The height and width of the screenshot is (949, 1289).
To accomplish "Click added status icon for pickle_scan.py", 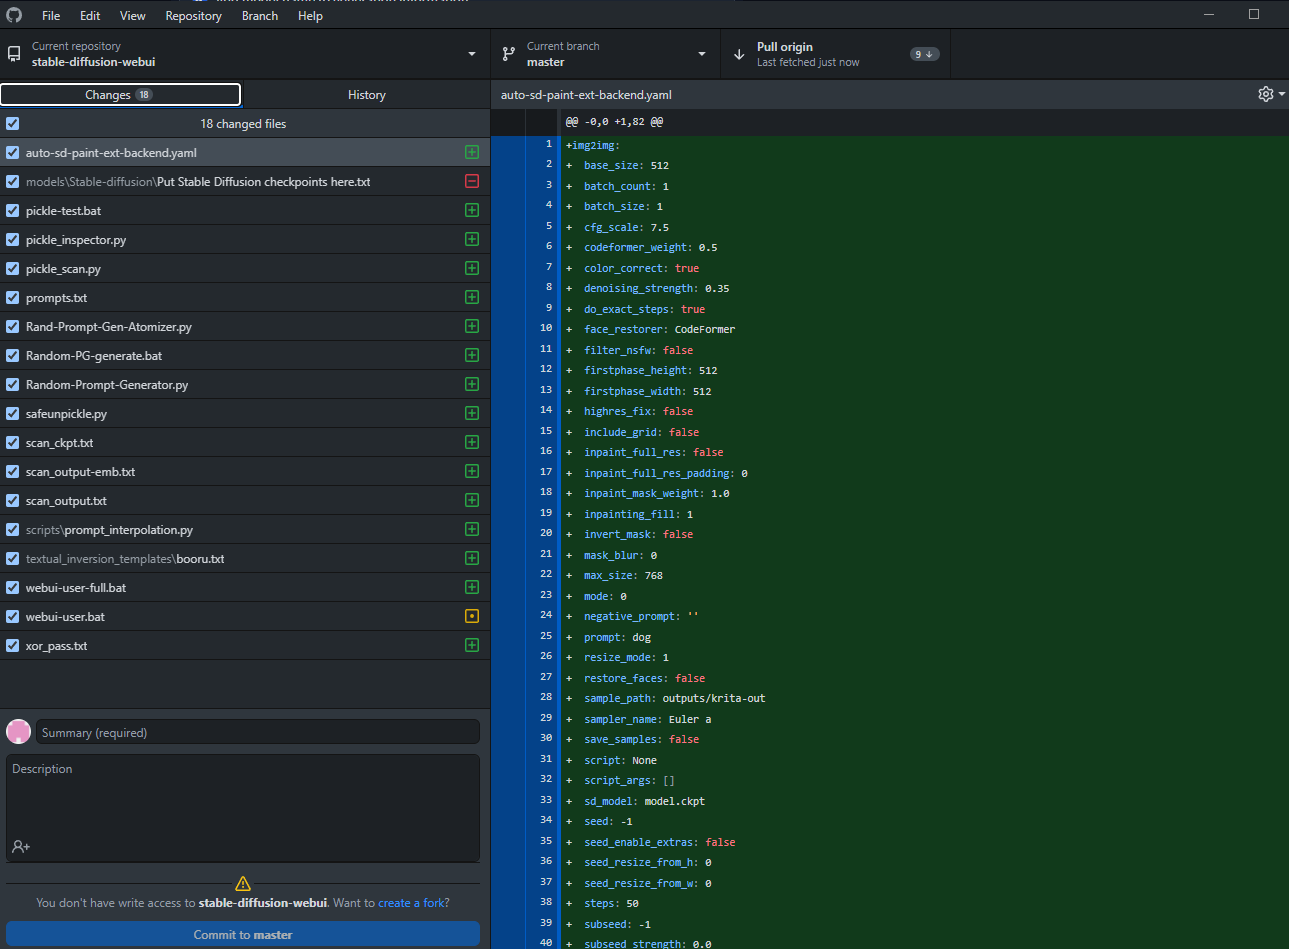I will pos(472,269).
